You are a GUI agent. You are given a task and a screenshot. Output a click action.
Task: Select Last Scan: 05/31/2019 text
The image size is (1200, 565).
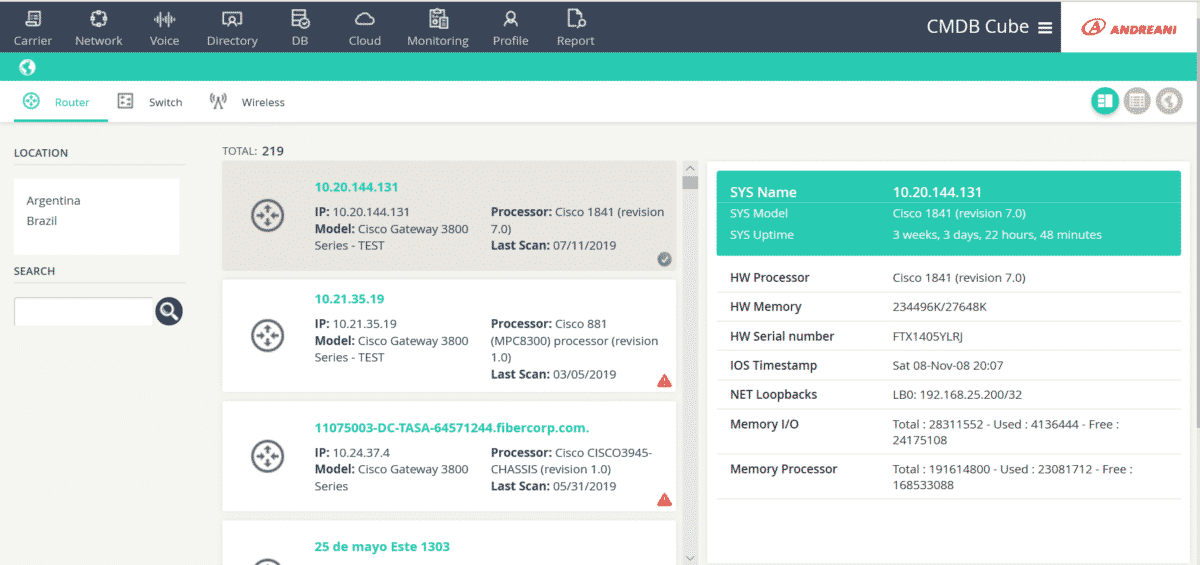point(554,486)
